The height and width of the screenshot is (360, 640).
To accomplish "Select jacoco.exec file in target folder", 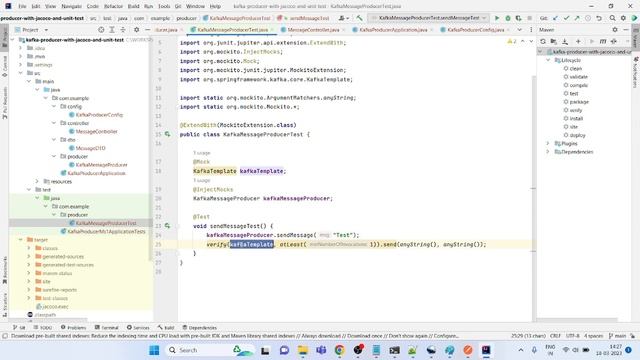I will pyautogui.click(x=55, y=306).
